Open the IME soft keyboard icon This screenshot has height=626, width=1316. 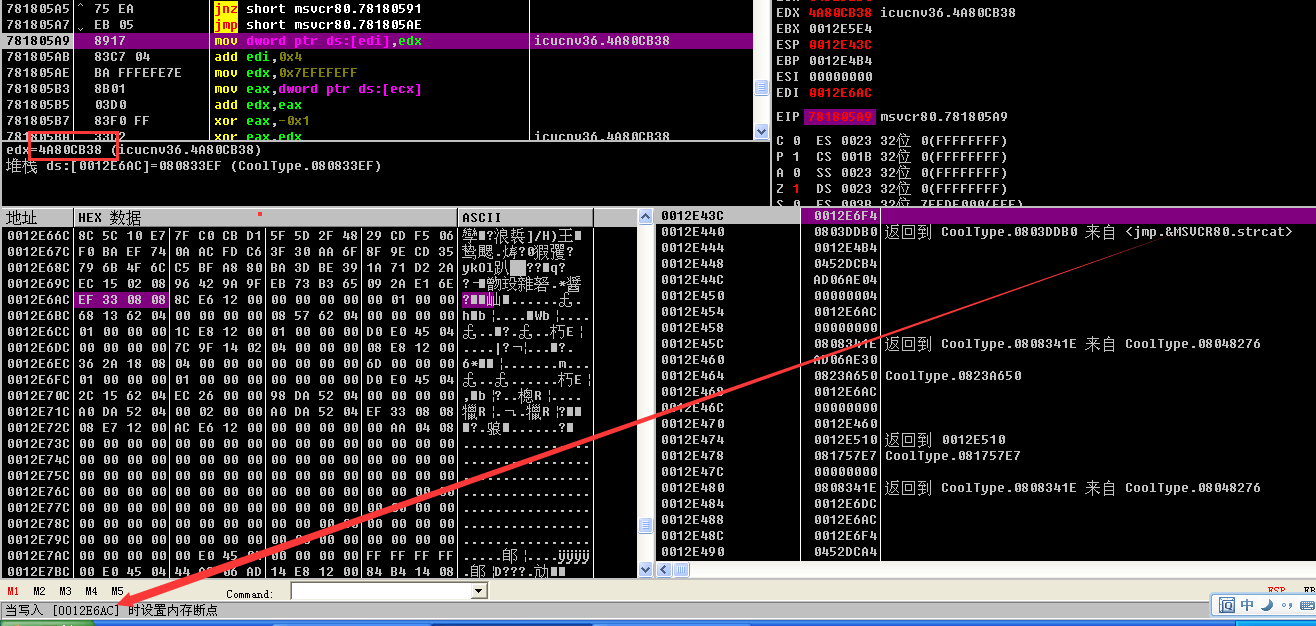pos(1306,605)
